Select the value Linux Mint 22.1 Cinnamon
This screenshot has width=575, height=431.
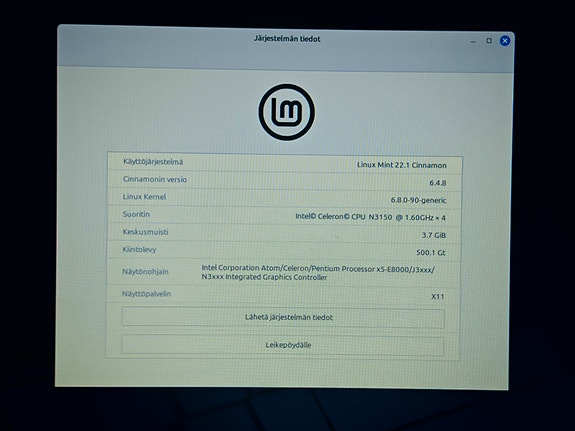[x=402, y=165]
